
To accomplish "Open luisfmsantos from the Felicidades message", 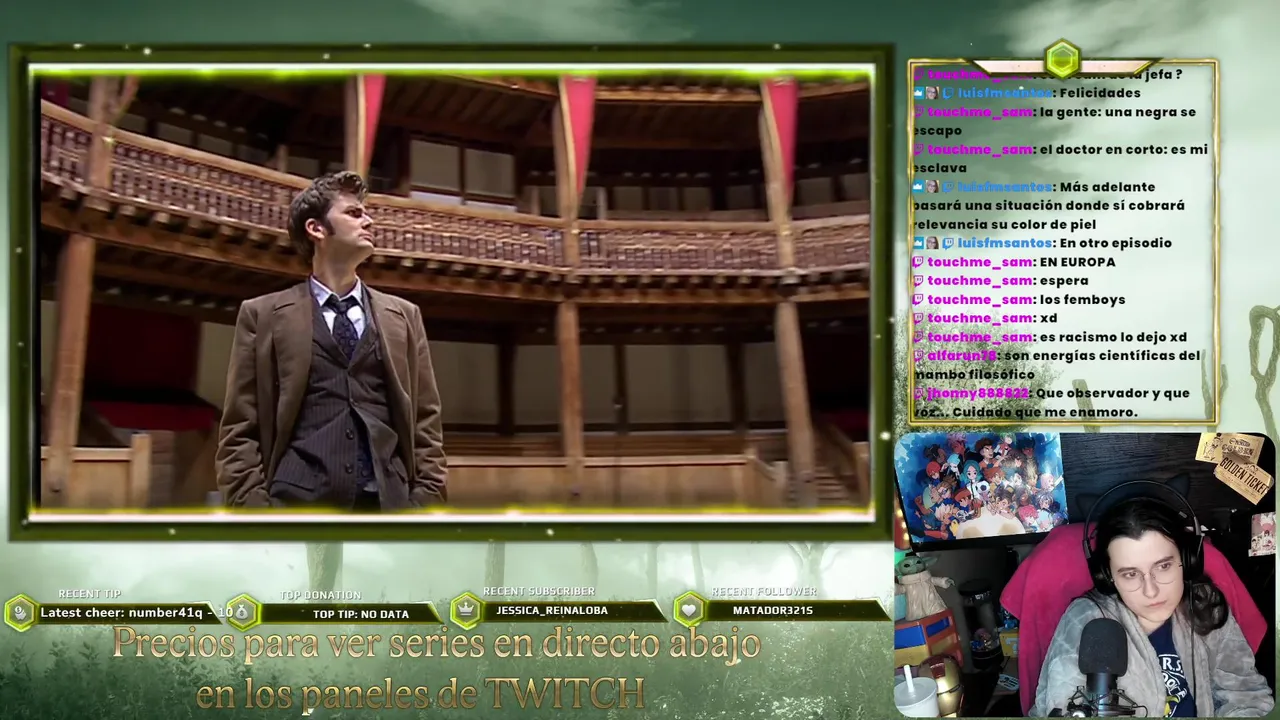I will coord(1004,93).
